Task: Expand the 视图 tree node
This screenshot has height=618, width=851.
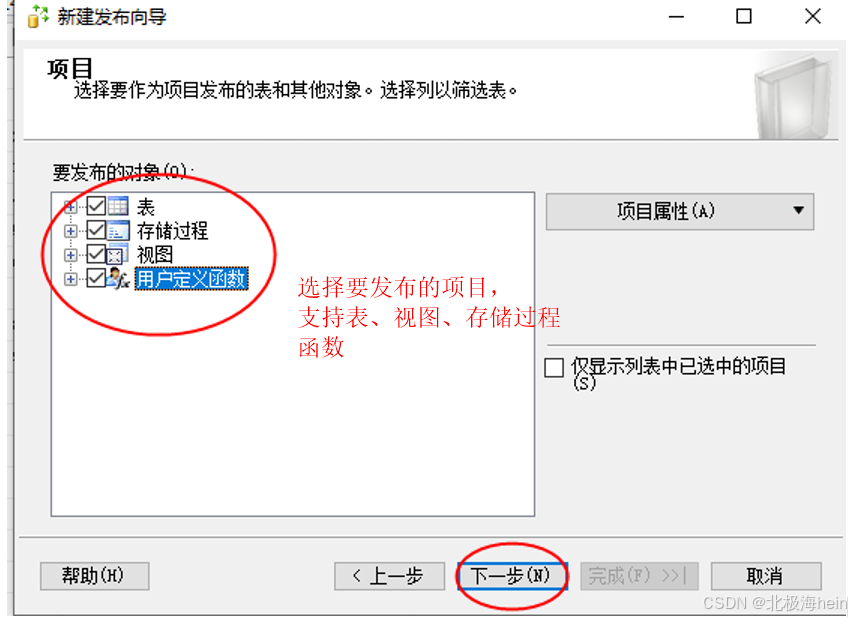Action: pyautogui.click(x=70, y=254)
